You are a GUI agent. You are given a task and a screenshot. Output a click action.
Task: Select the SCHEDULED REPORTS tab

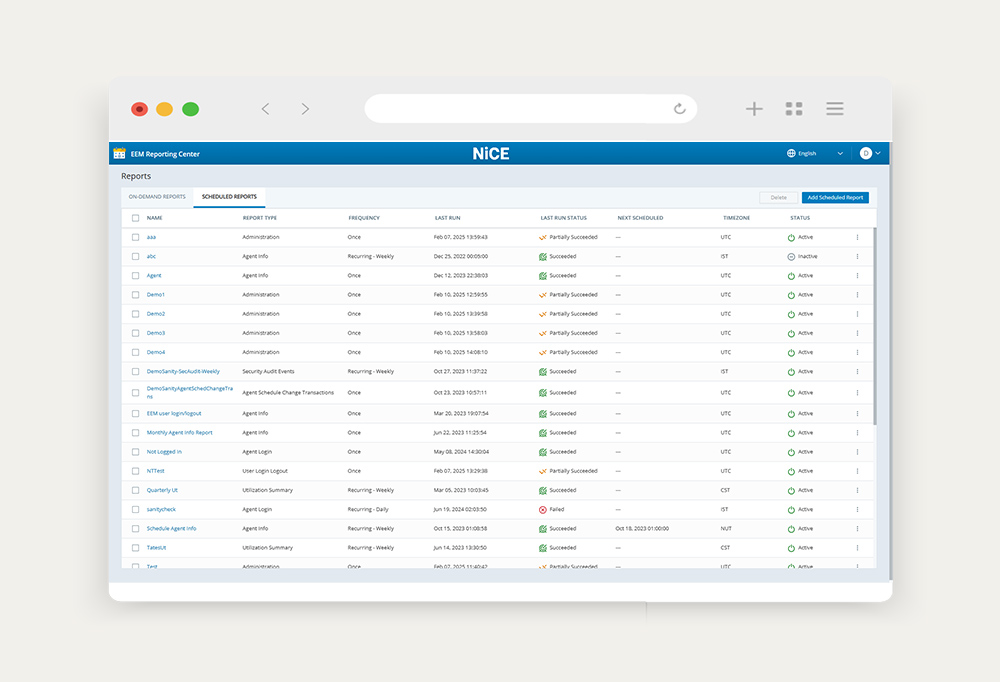(231, 197)
